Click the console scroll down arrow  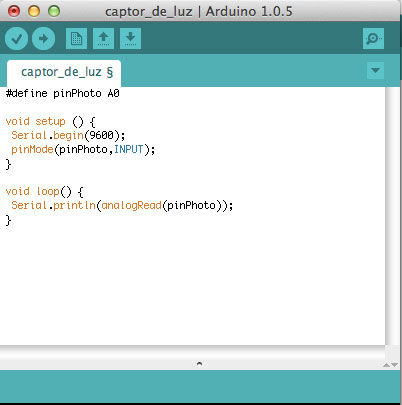394,365
